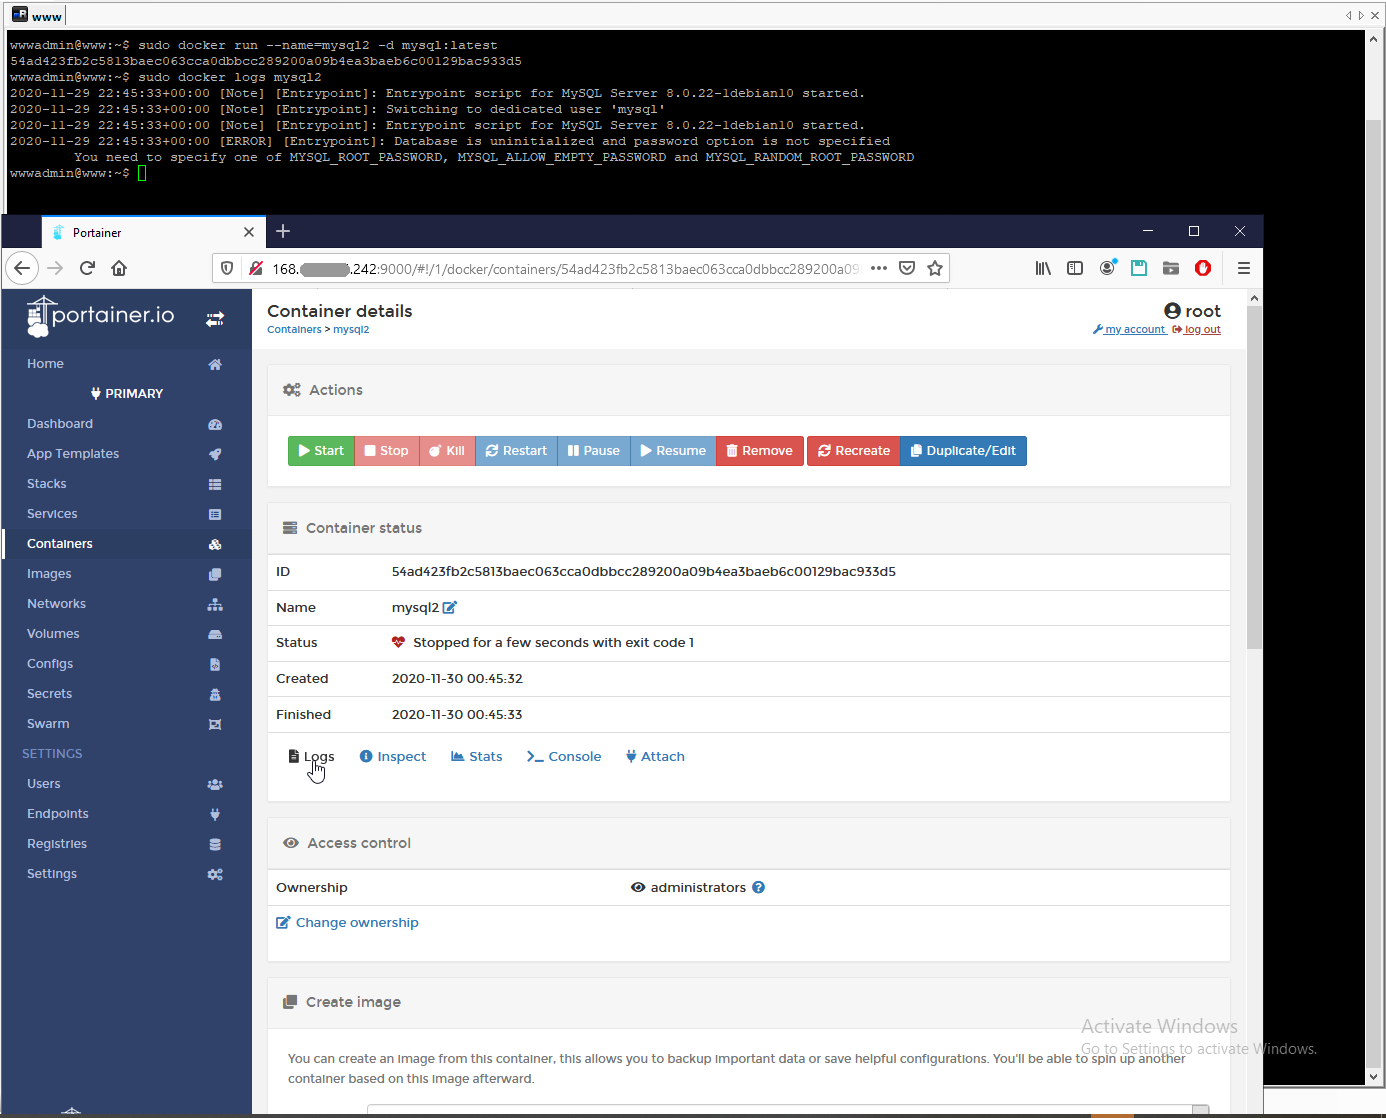Viewport: 1386px width, 1118px height.
Task: Click the Pocket save icon in address bar
Action: [907, 268]
